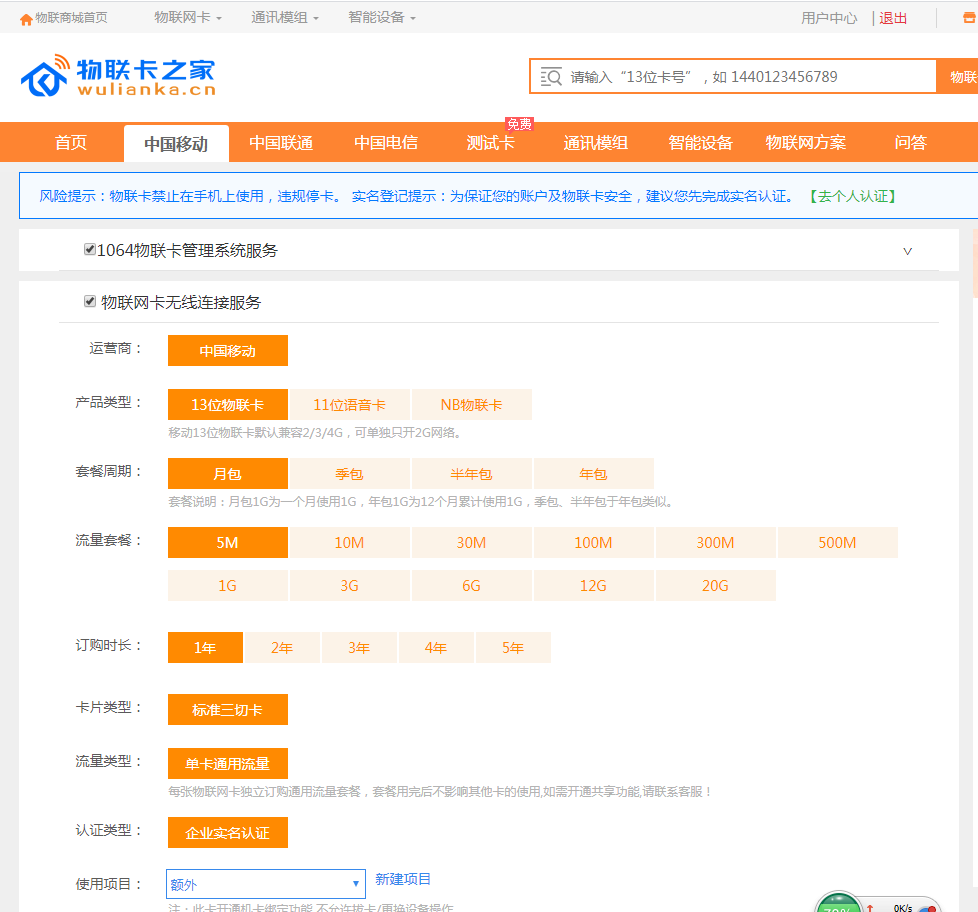
Task: Click the 物联卡之家 site logo
Action: click(x=118, y=77)
